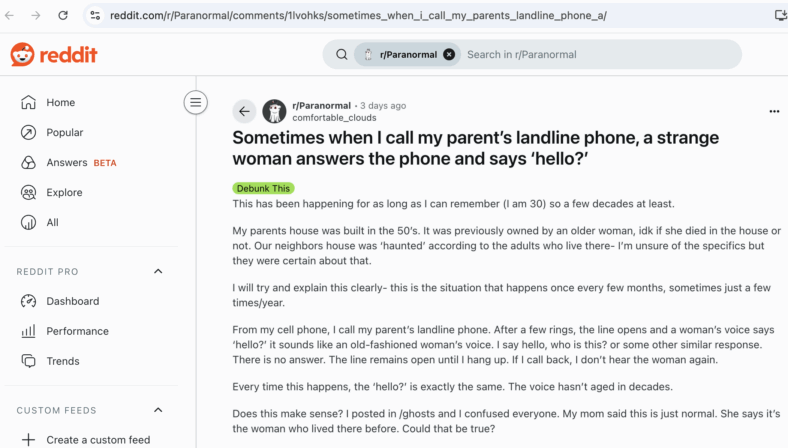The height and width of the screenshot is (448, 788).
Task: View site information icon in address bar
Action: pos(95,15)
